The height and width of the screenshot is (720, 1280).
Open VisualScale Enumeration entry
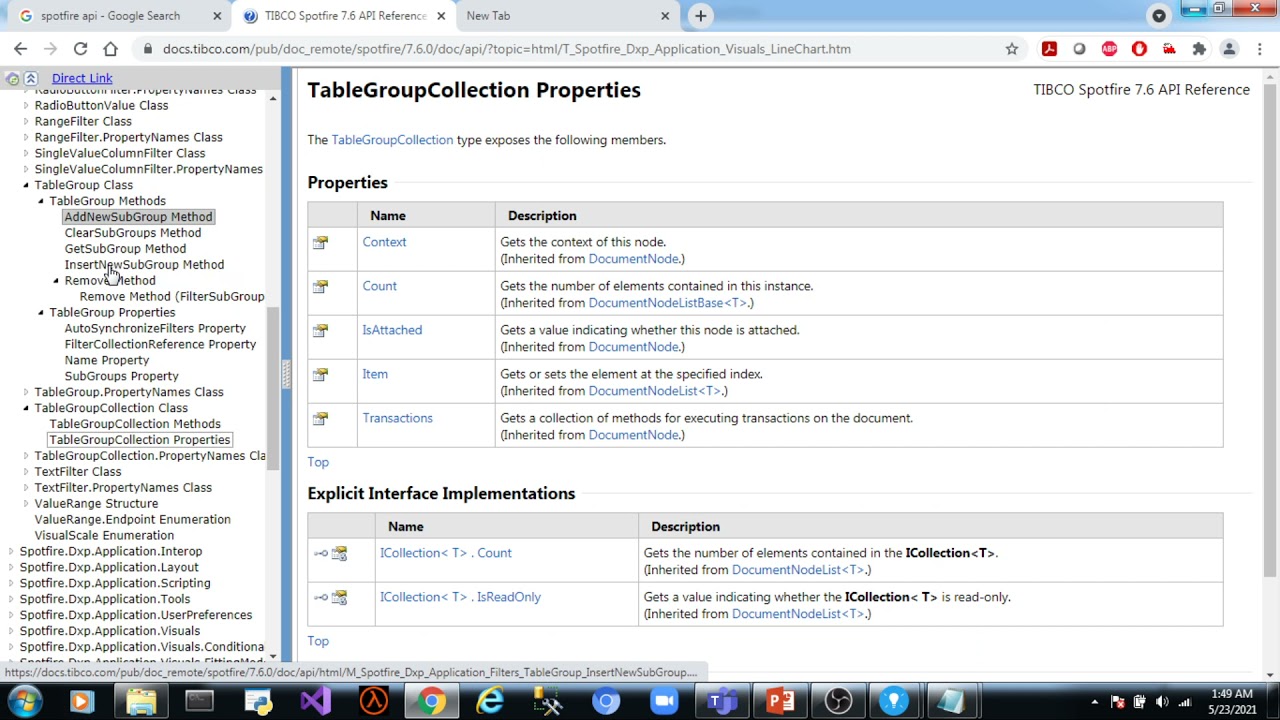[104, 535]
